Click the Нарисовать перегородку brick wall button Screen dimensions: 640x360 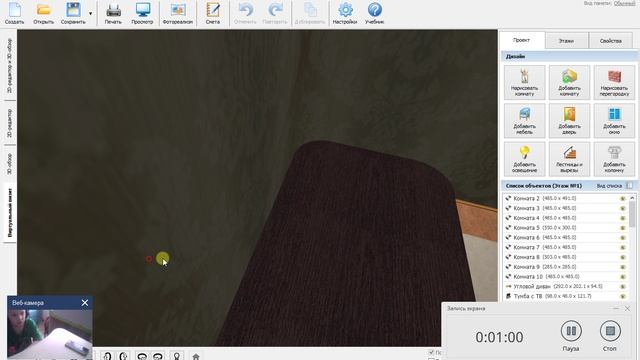(614, 82)
